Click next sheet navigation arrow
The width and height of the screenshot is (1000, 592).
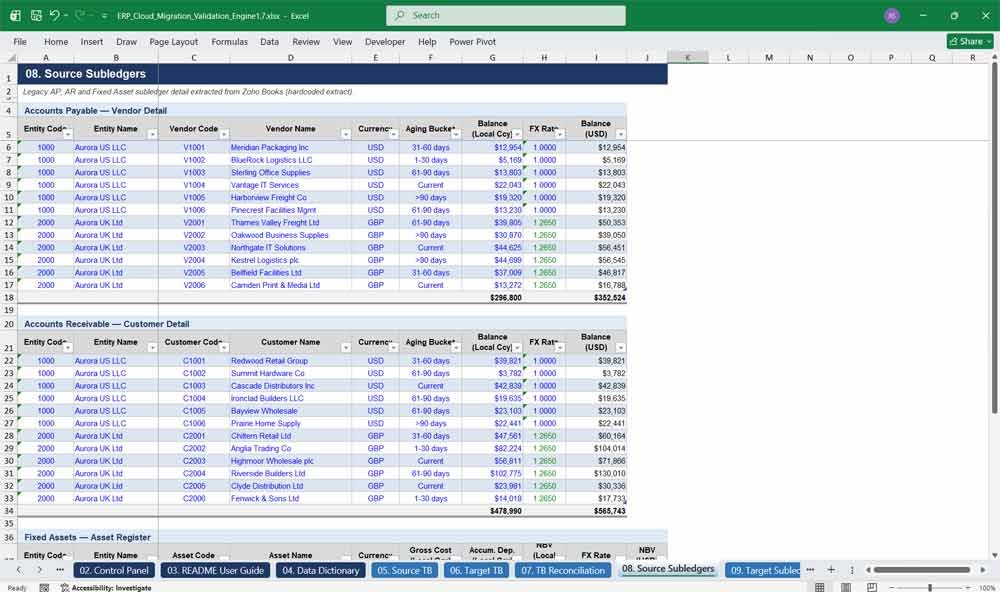coord(40,570)
